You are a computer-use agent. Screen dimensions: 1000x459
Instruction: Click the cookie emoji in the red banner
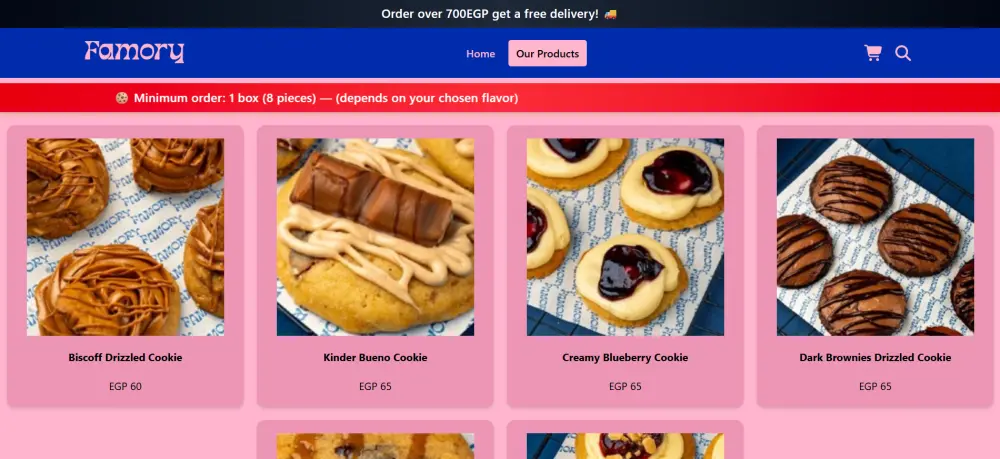pos(122,98)
